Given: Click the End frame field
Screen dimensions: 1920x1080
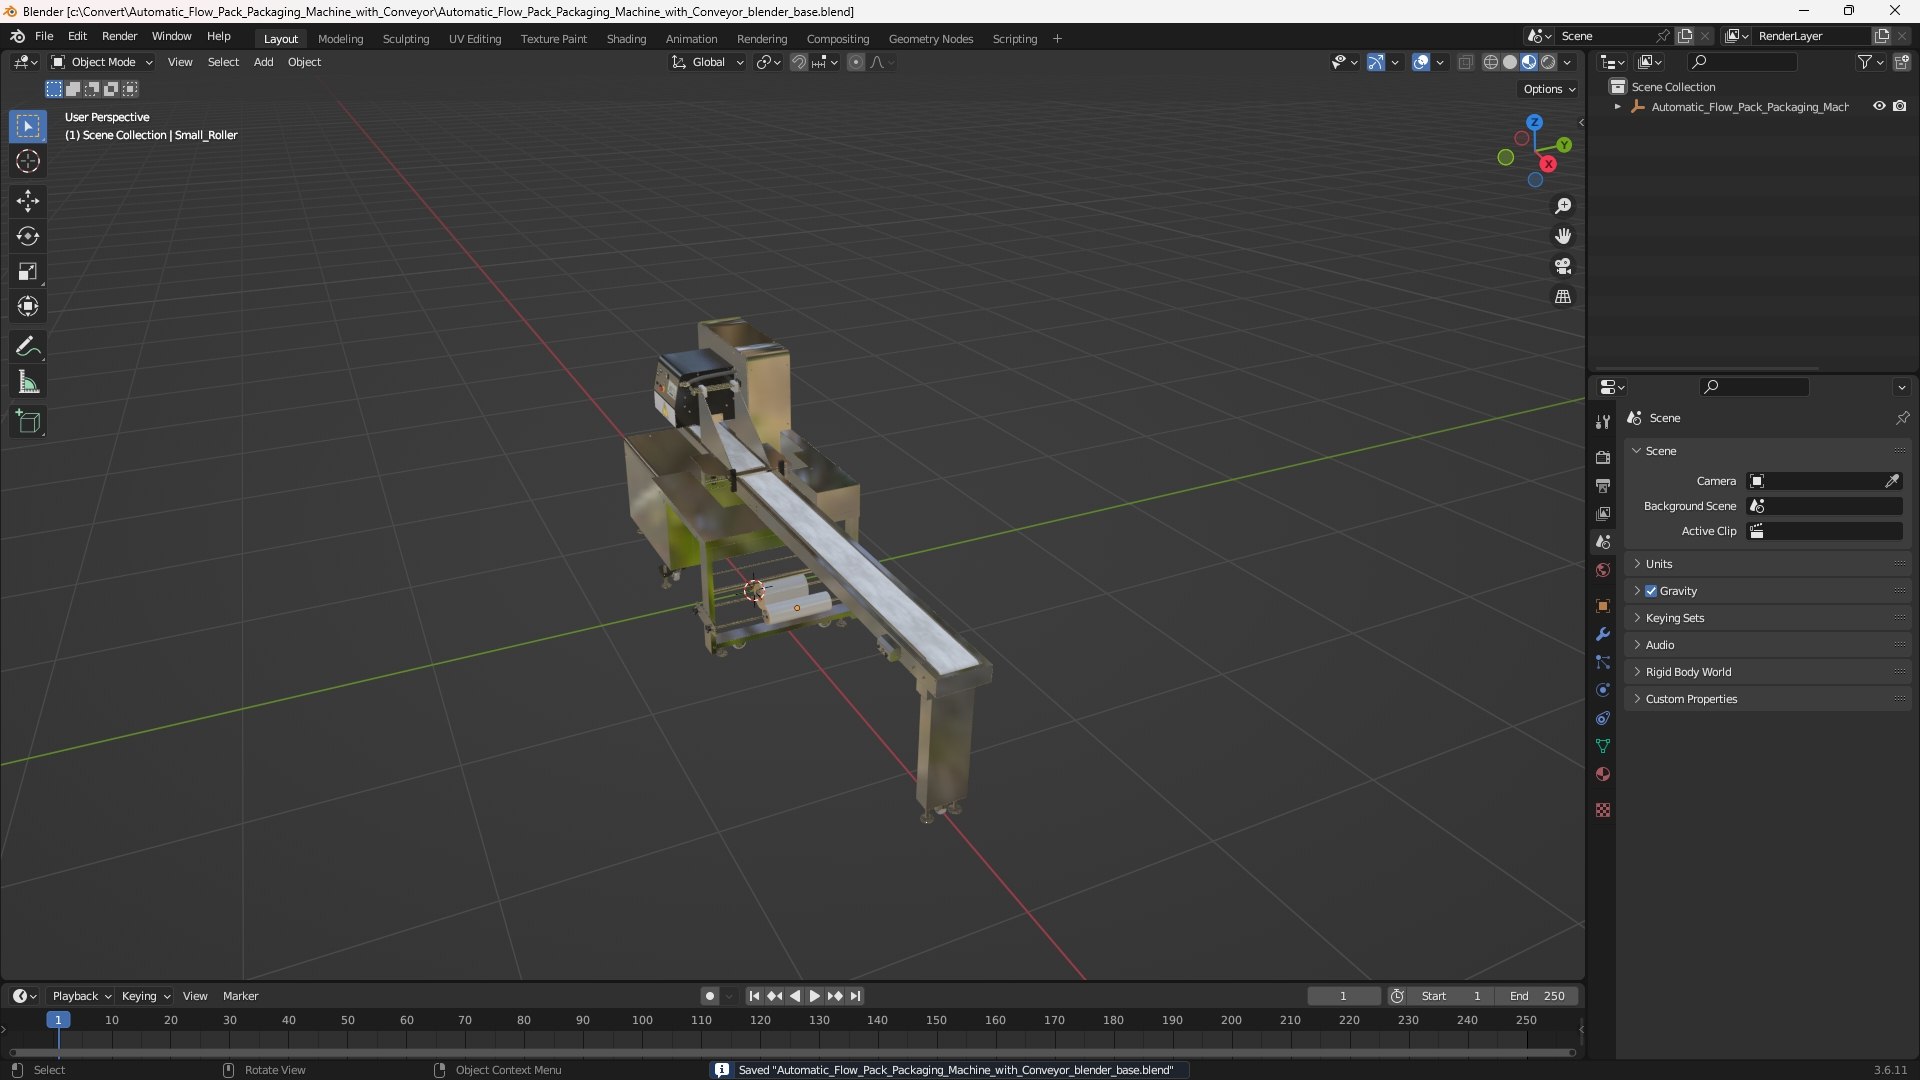Looking at the screenshot, I should click(1537, 996).
